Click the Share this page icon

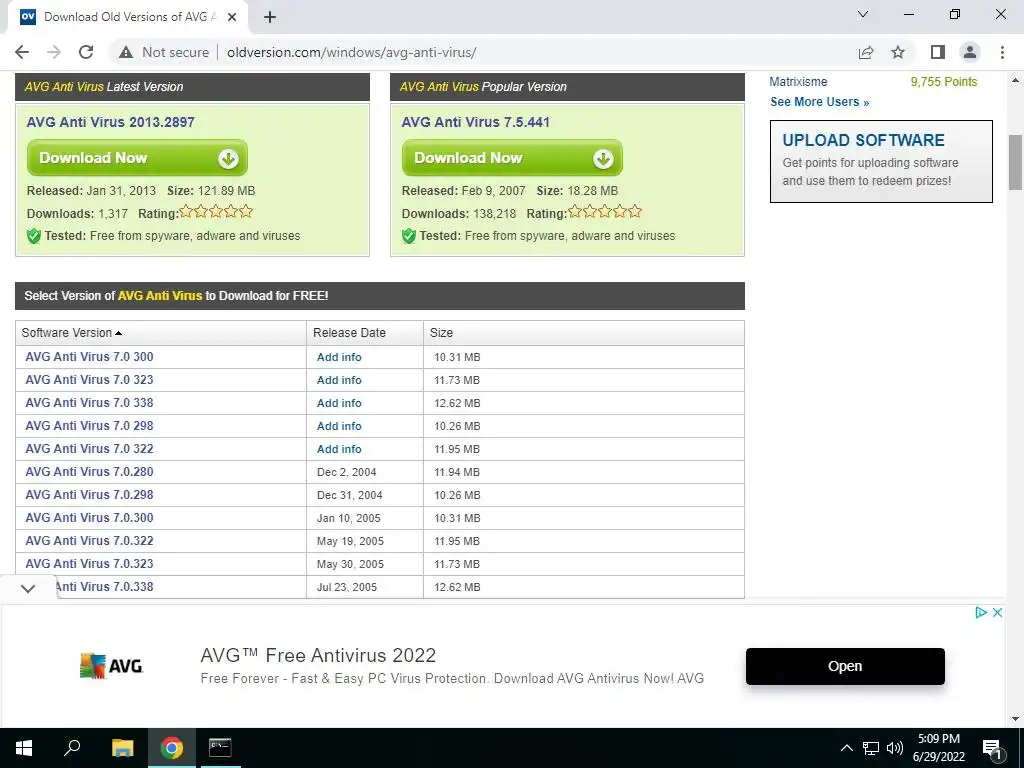[x=866, y=52]
